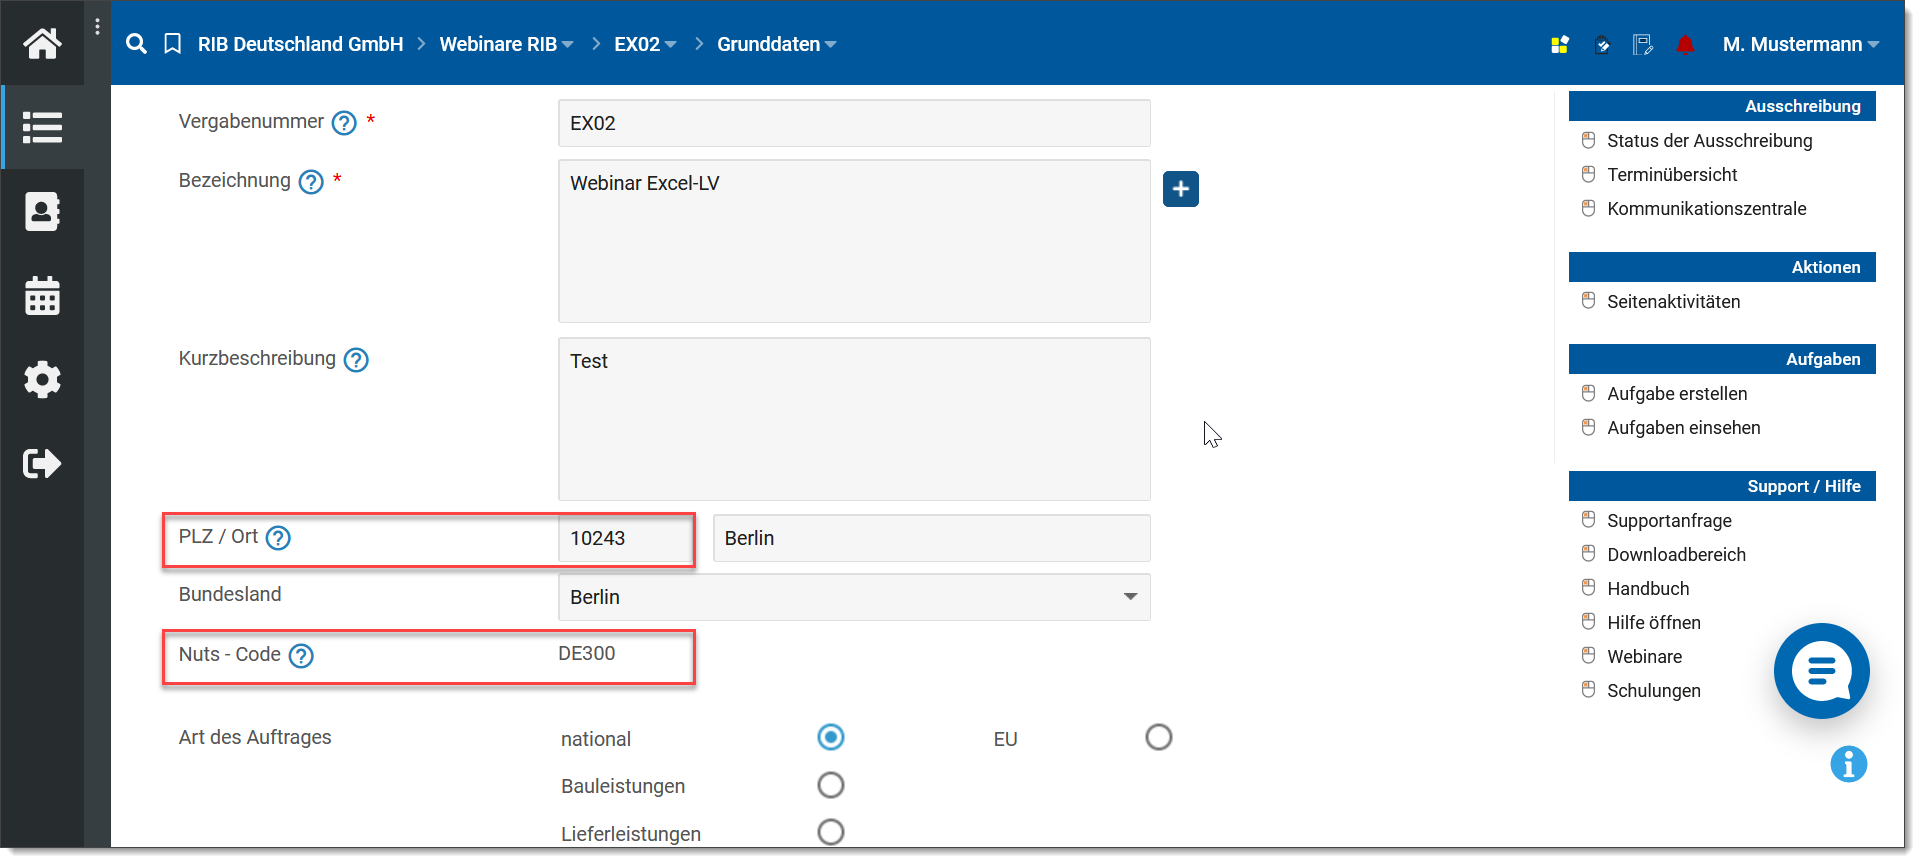
Task: Select the Bauleistungen radio button
Action: coord(830,785)
